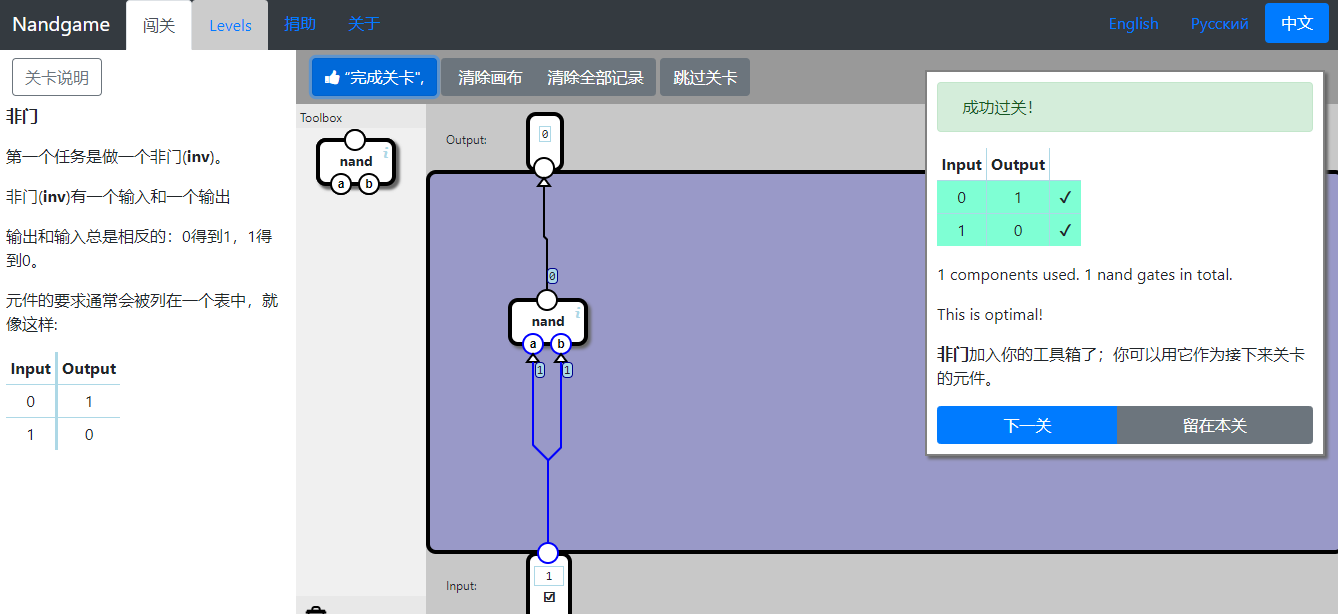Select the nand component in the Toolbox

click(356, 161)
